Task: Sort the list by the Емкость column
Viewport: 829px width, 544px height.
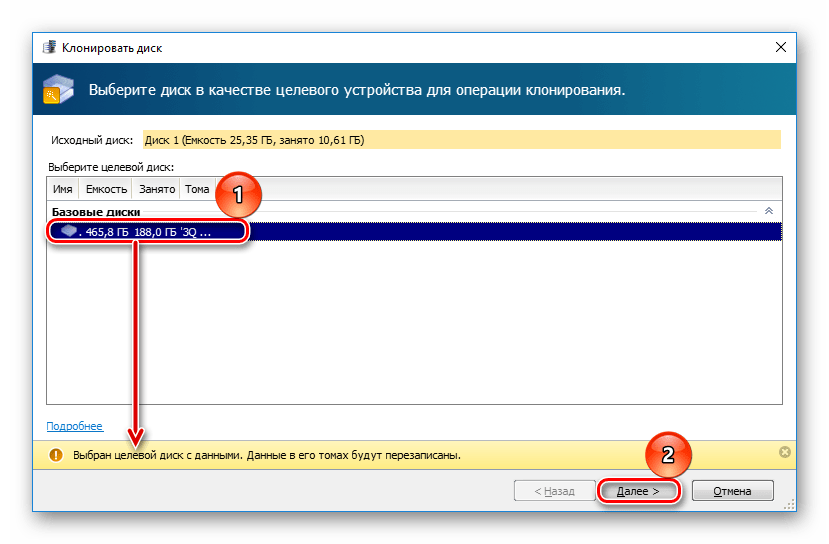Action: [106, 189]
